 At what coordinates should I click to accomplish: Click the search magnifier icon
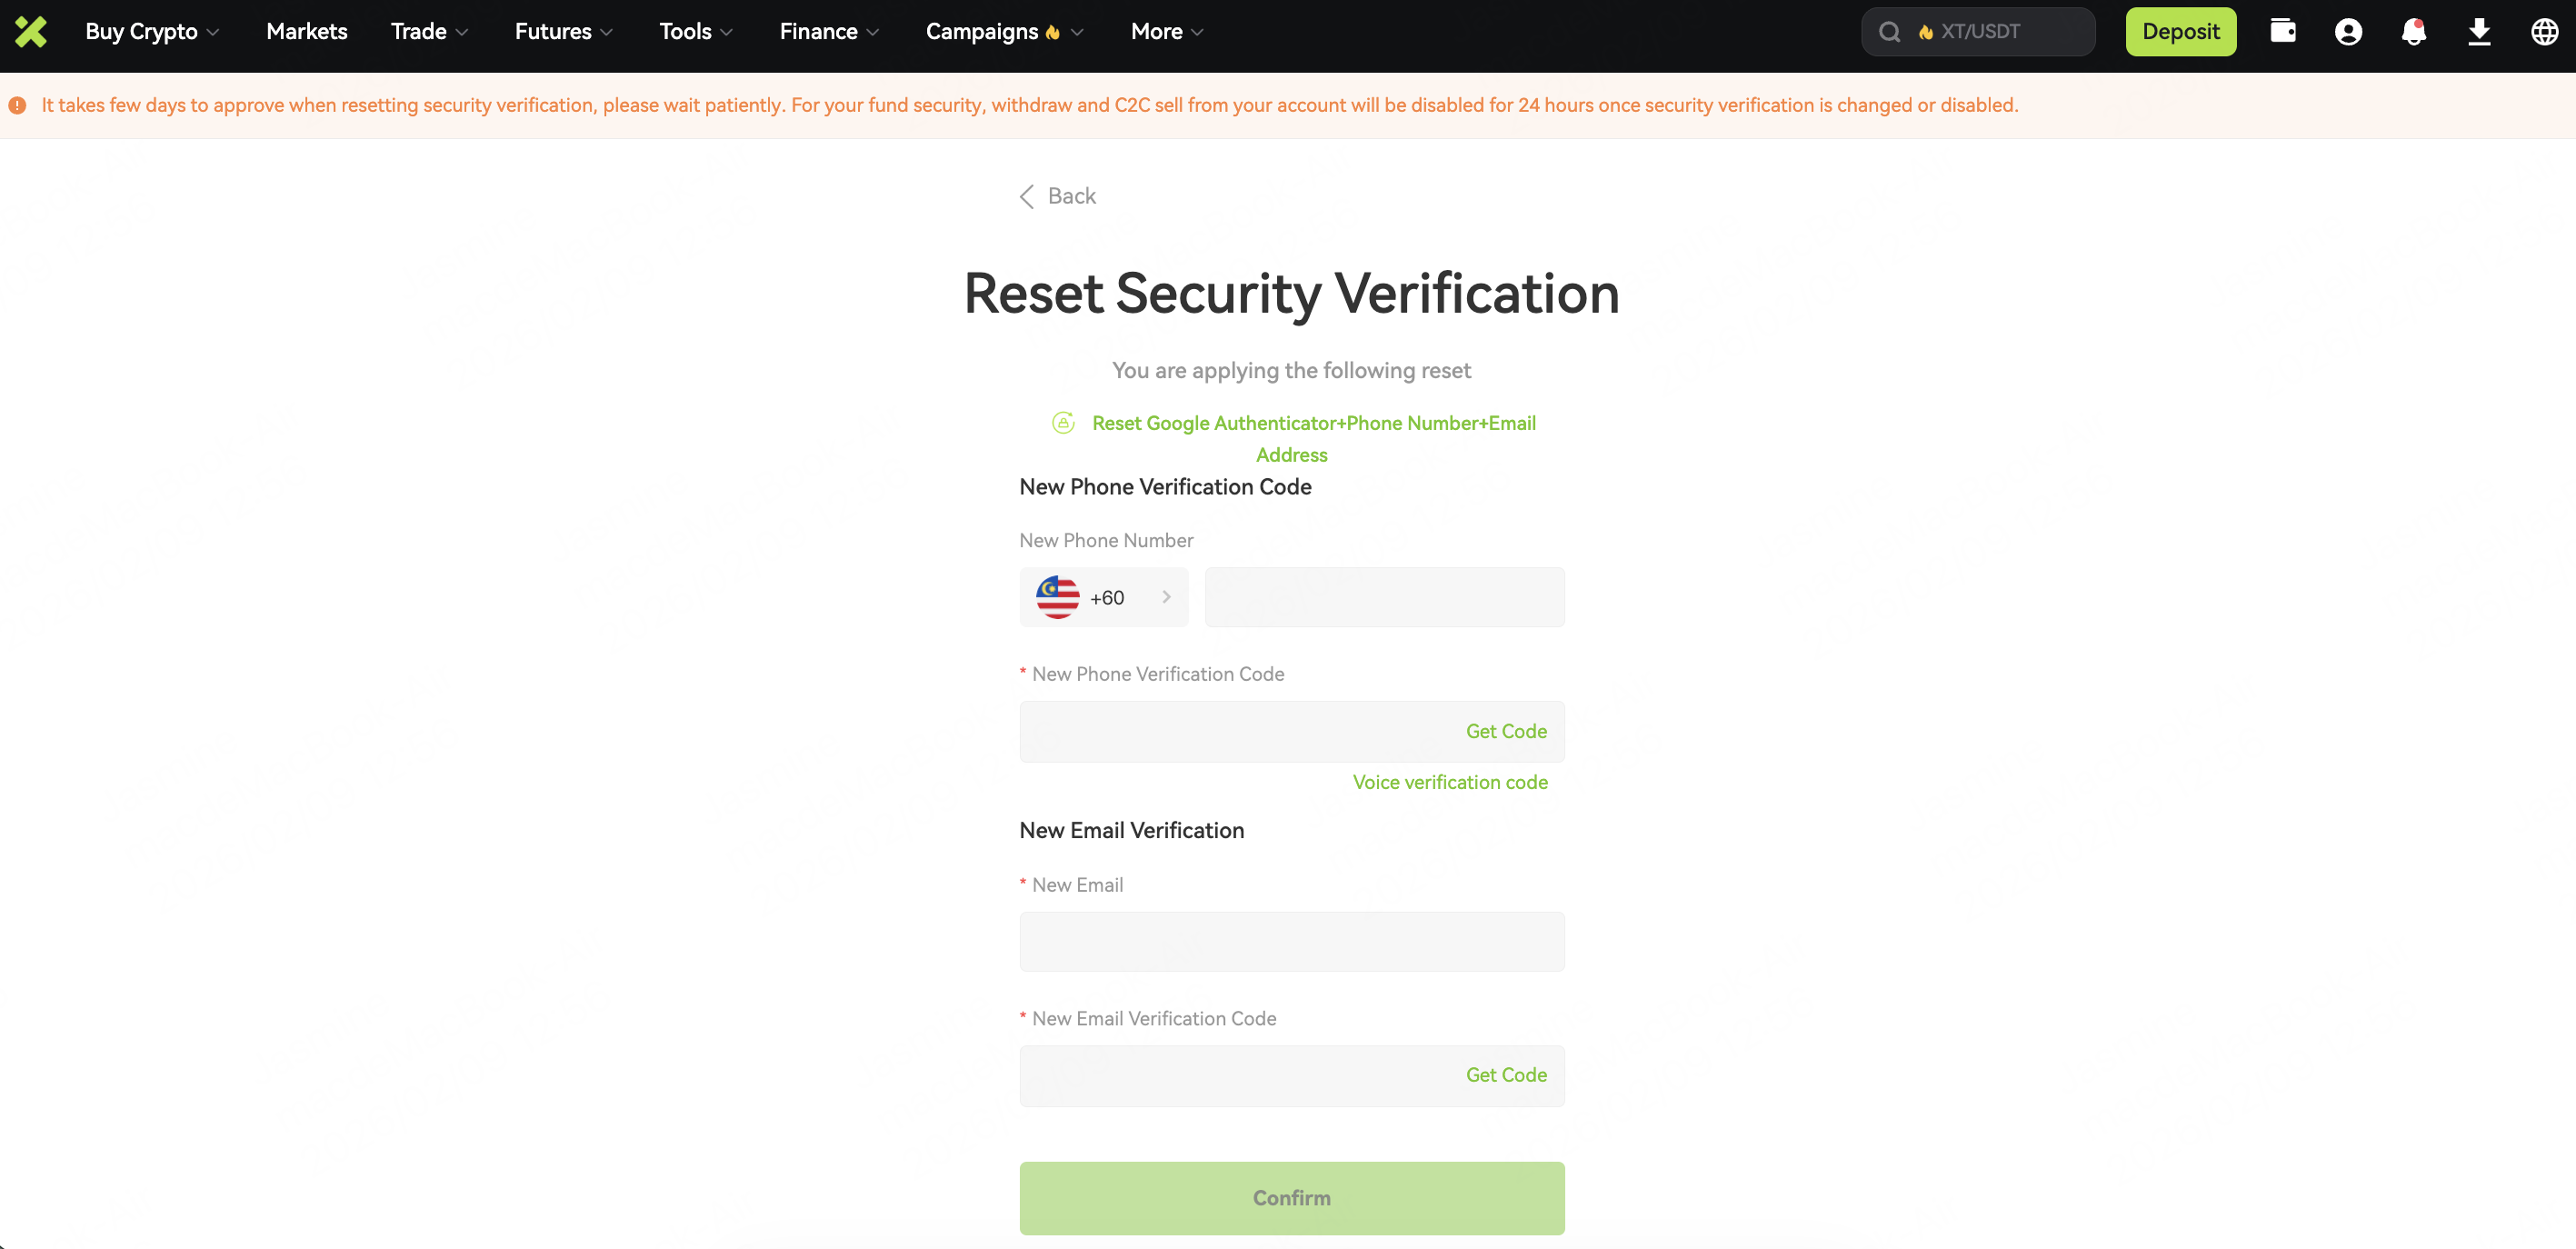[1889, 32]
